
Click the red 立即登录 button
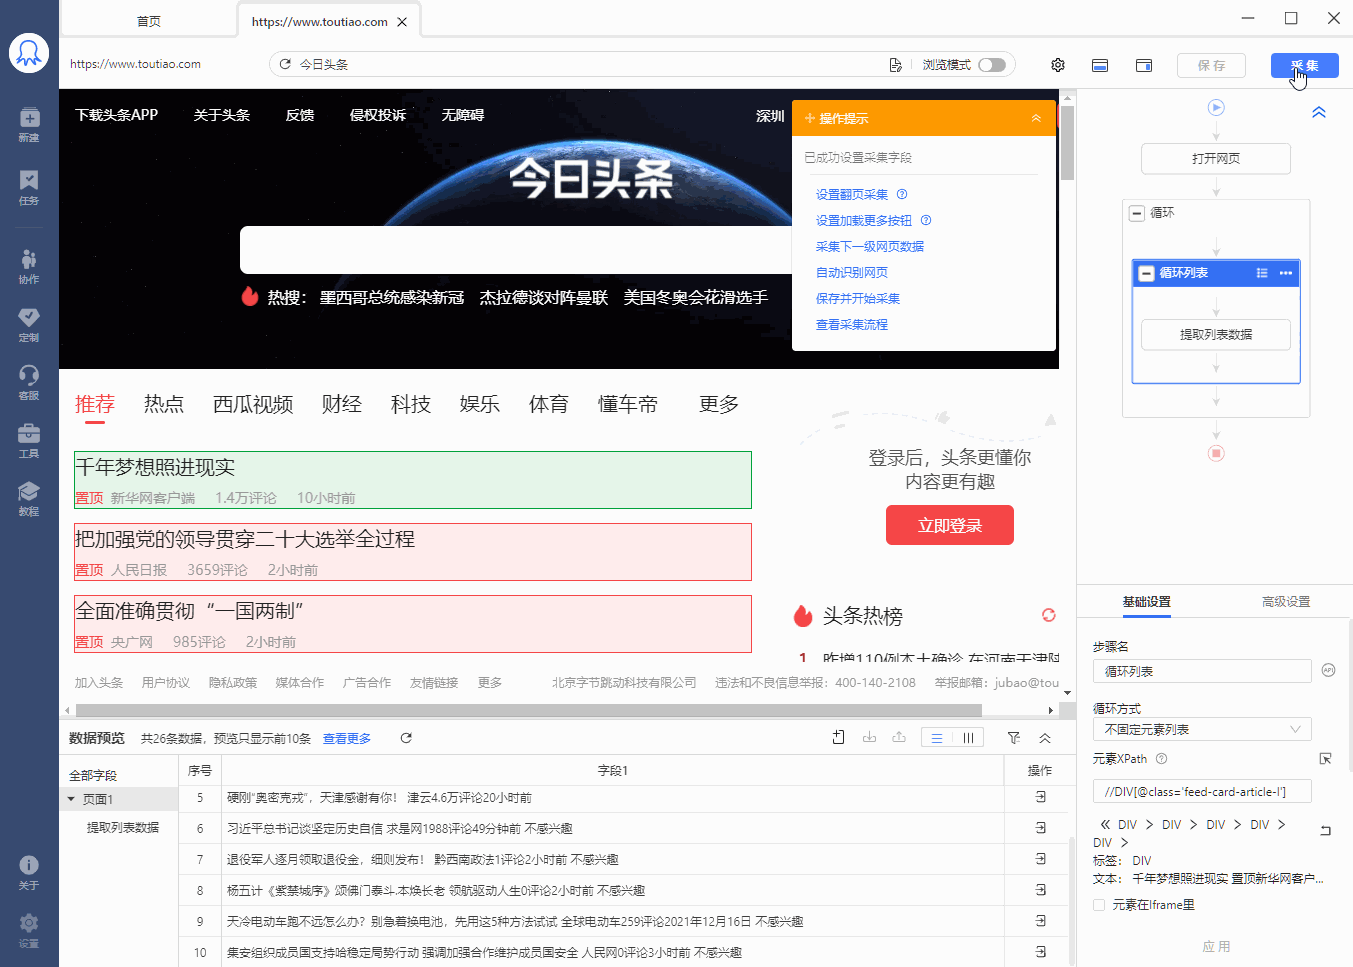tap(950, 525)
